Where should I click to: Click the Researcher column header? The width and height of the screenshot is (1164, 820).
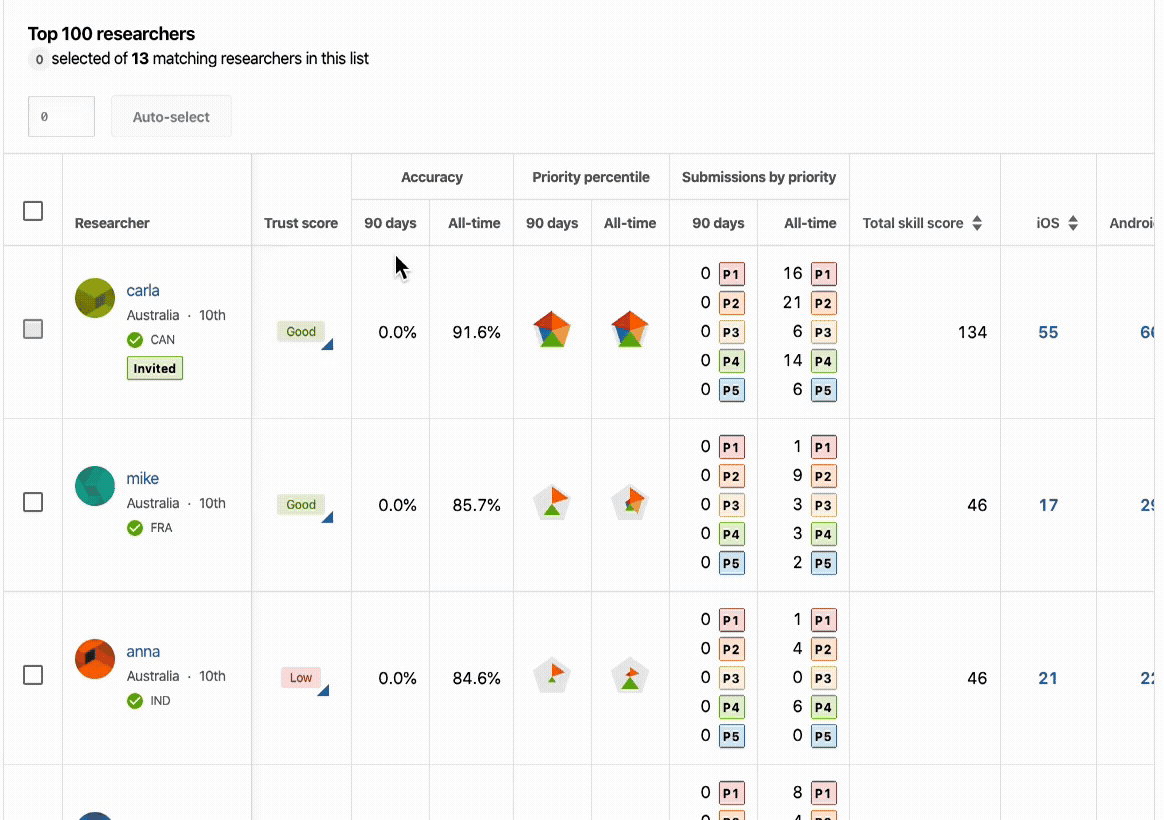pos(112,223)
